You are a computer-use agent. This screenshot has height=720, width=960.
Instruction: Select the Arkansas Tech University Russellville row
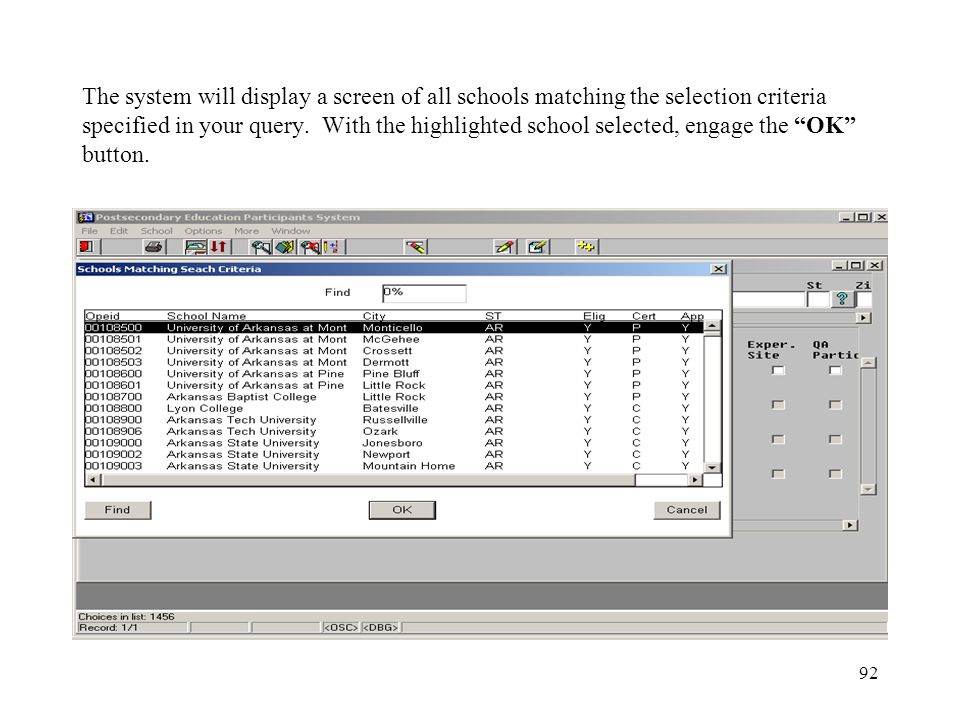[394, 420]
